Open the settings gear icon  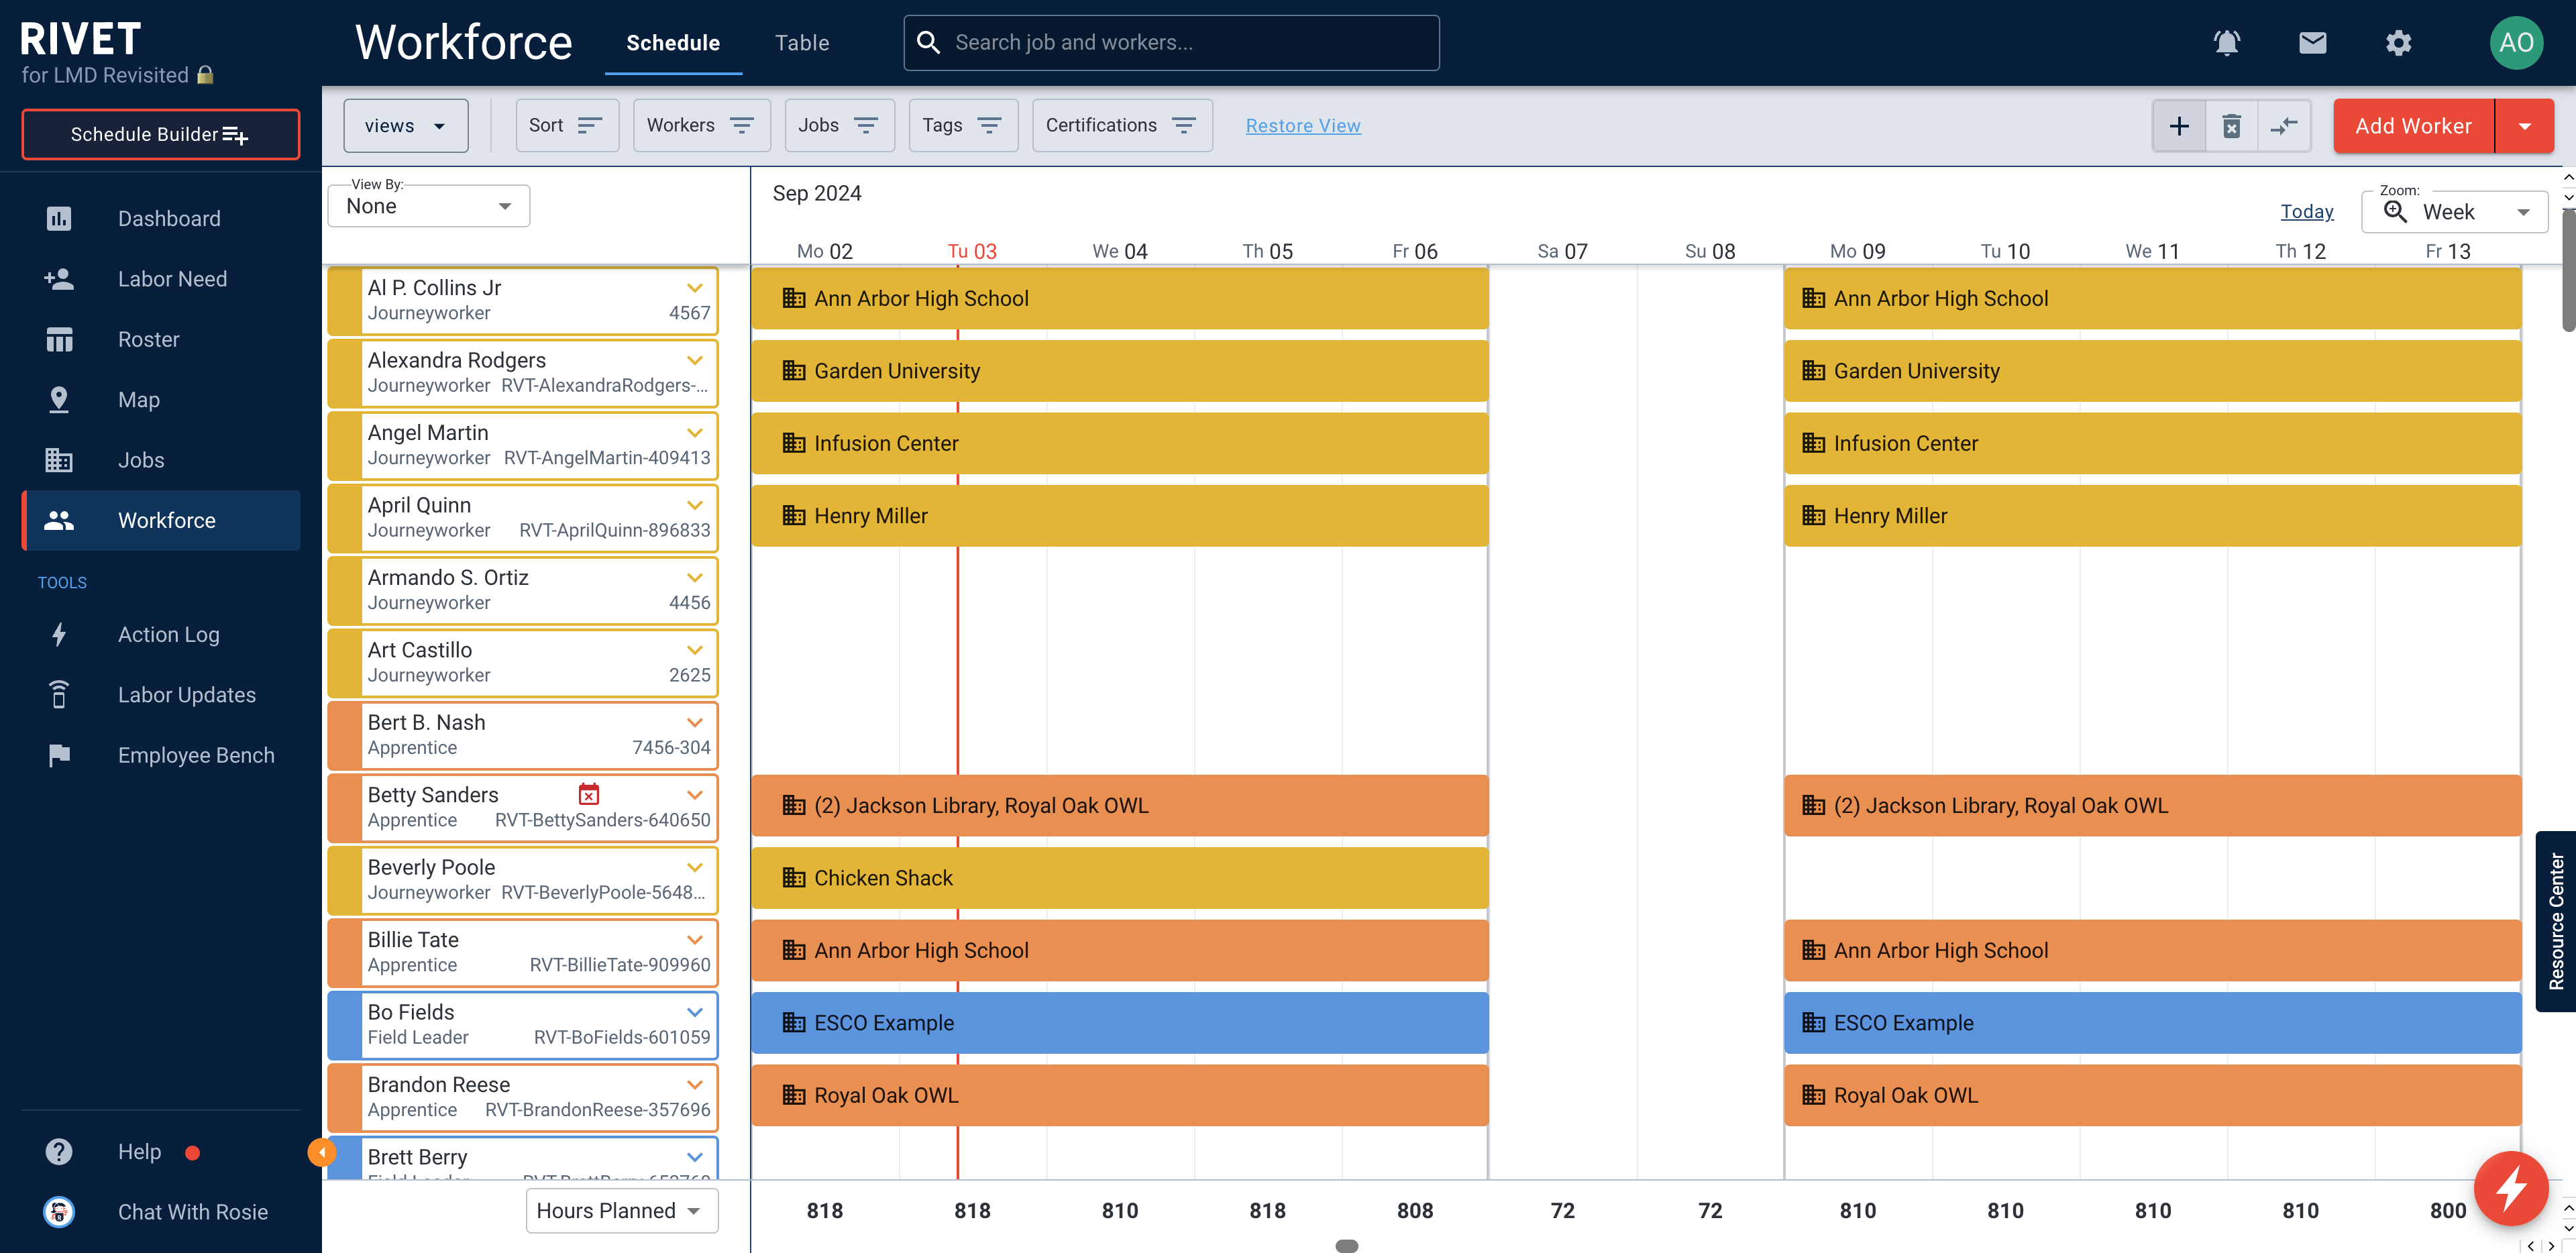click(2398, 43)
